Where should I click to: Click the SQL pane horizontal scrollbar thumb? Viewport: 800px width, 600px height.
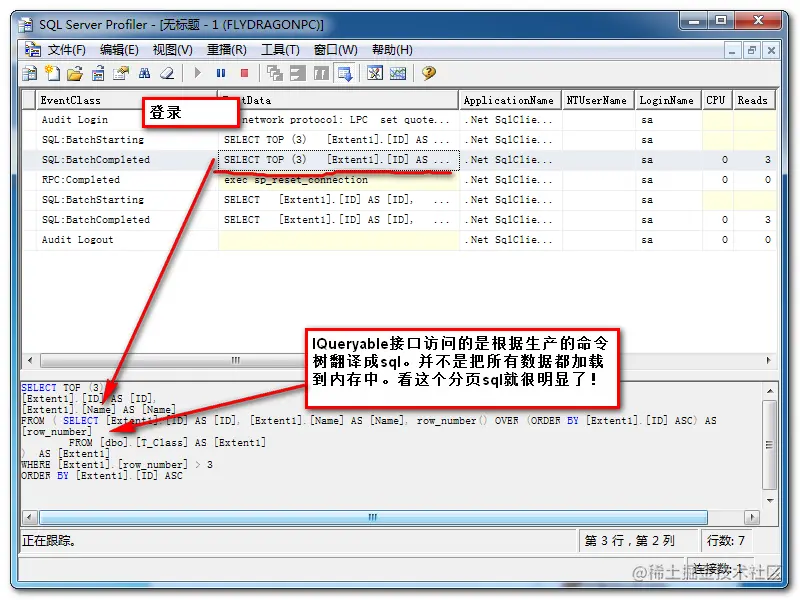(373, 517)
